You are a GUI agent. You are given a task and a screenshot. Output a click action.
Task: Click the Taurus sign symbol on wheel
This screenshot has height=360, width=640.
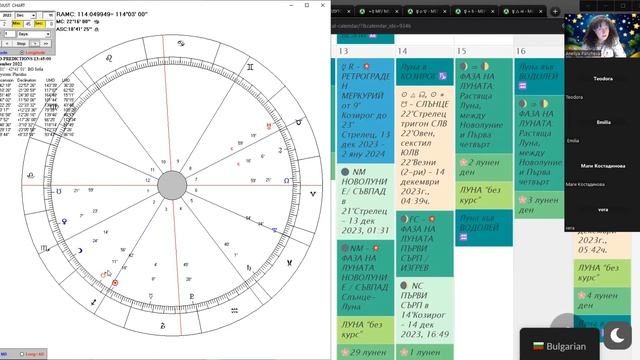coord(299,122)
